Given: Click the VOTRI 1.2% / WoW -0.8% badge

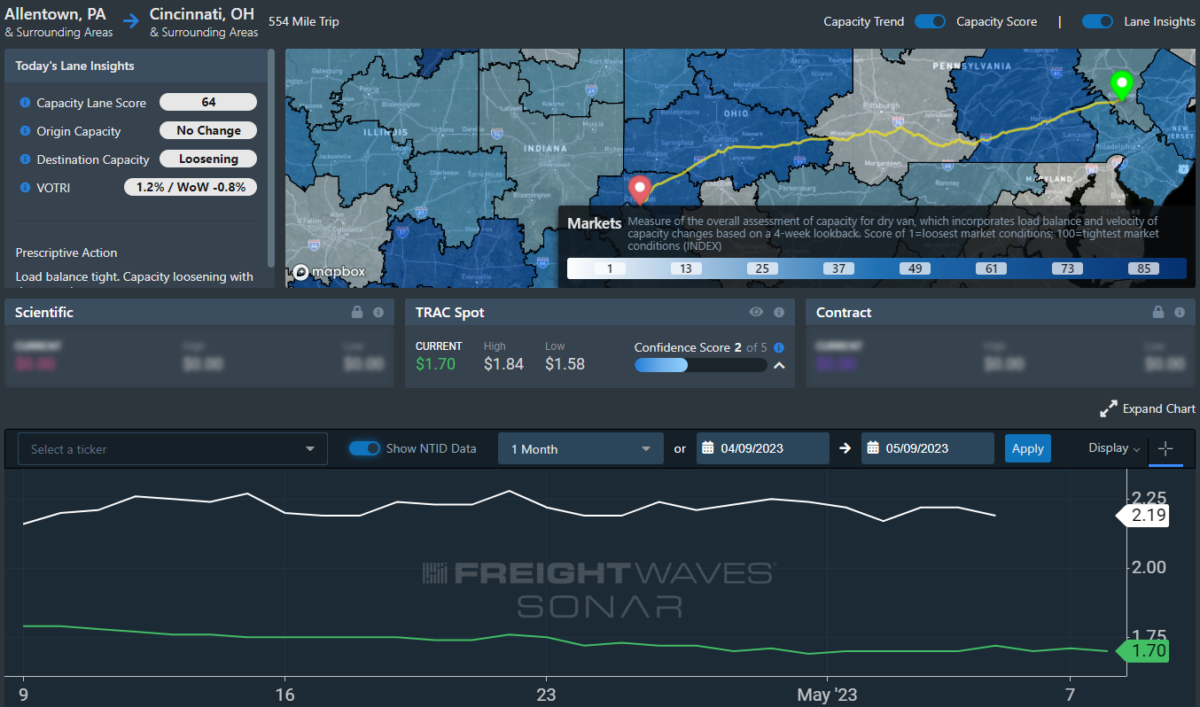Looking at the screenshot, I should click(x=190, y=187).
